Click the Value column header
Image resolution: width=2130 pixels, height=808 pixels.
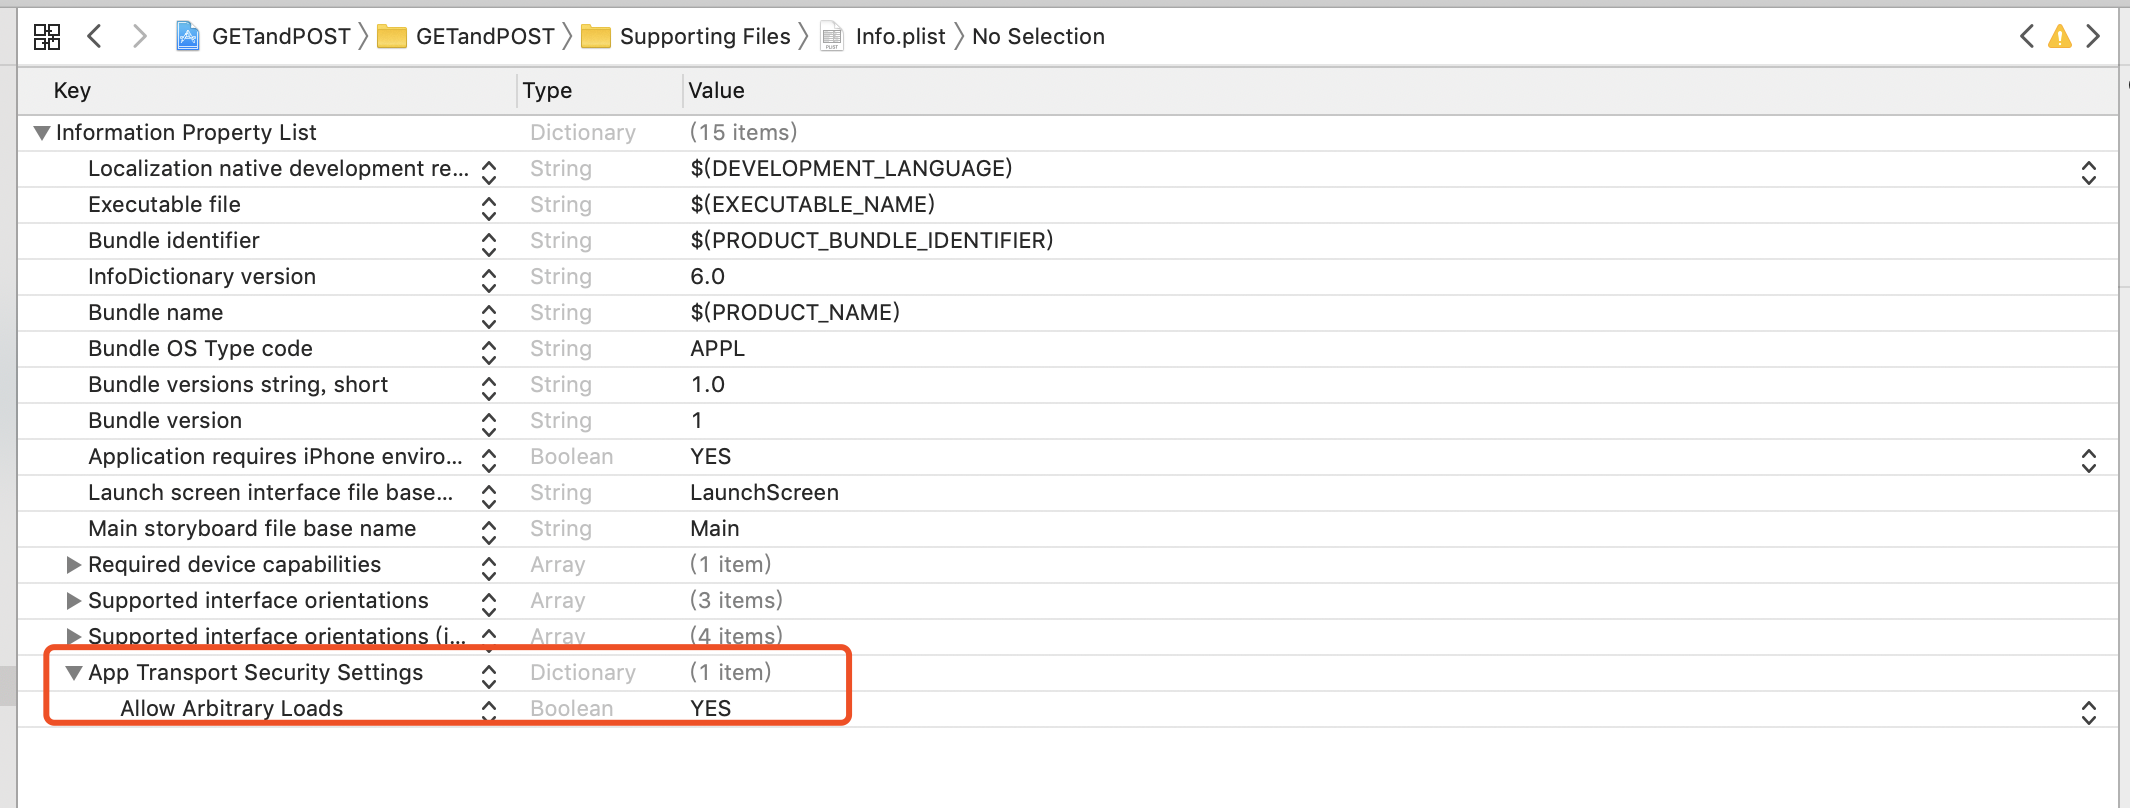point(716,91)
